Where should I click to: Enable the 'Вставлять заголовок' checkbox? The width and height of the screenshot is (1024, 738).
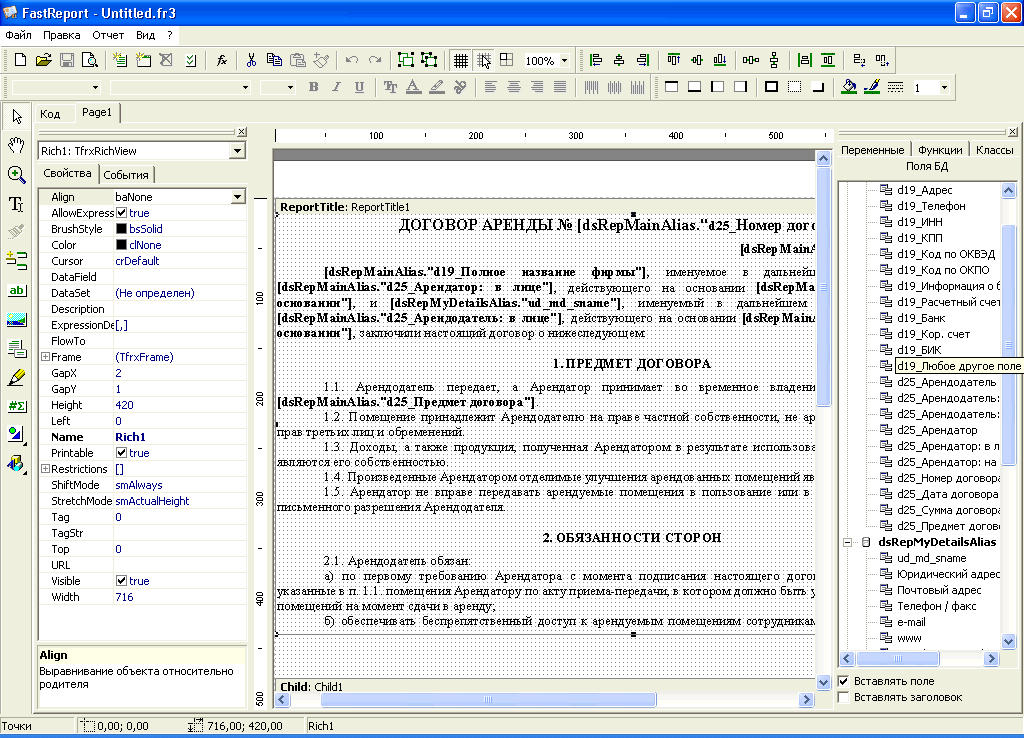click(x=843, y=697)
